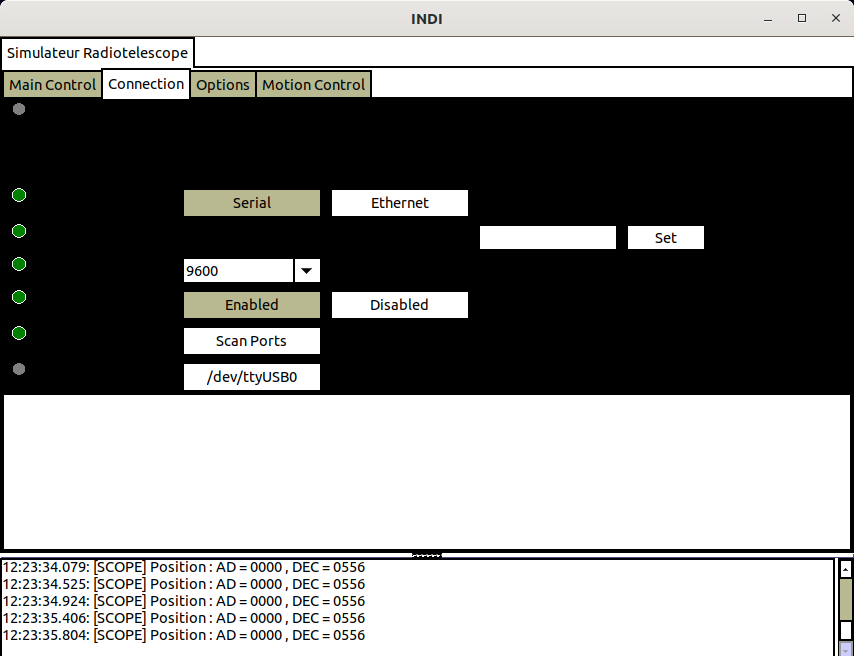Click the log scrollbar down arrow
The width and height of the screenshot is (854, 656).
click(845, 648)
